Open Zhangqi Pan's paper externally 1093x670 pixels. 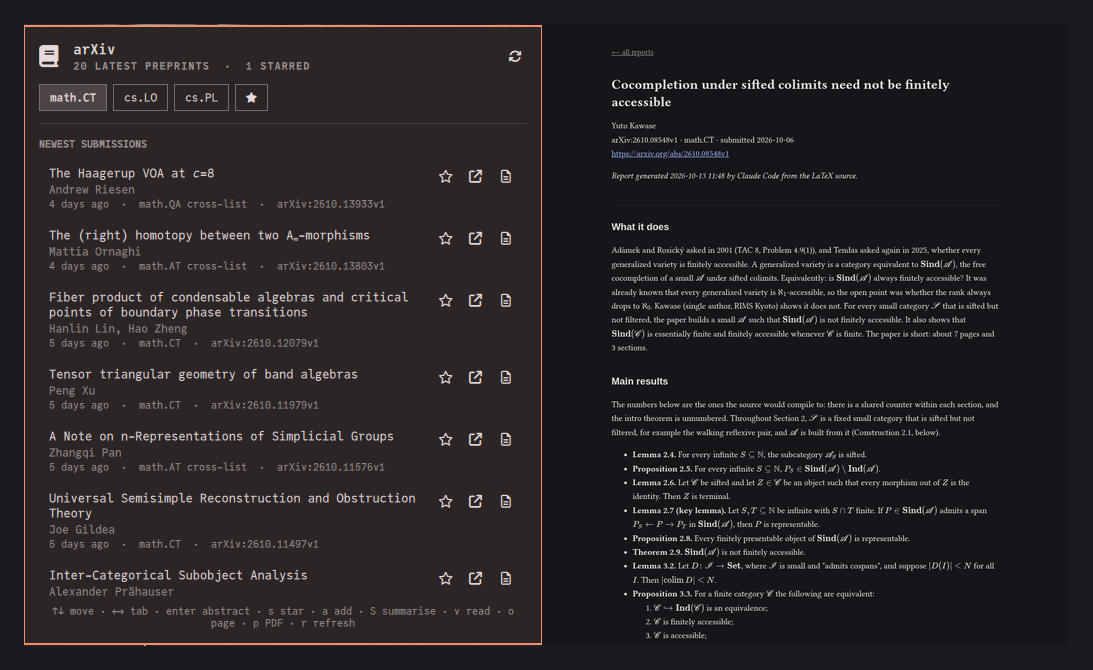point(475,439)
